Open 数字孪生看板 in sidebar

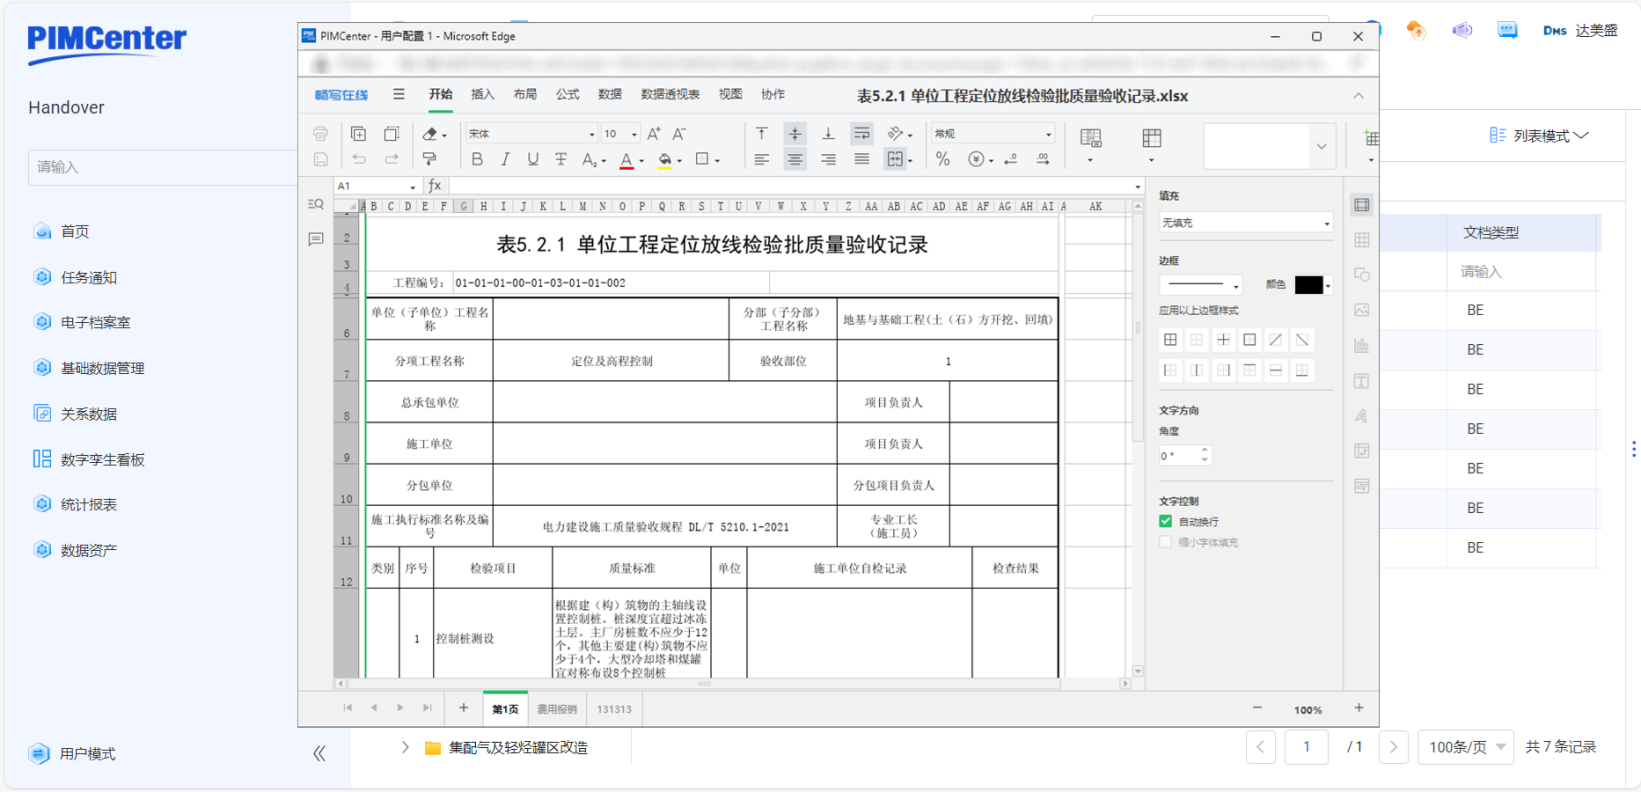click(x=103, y=460)
